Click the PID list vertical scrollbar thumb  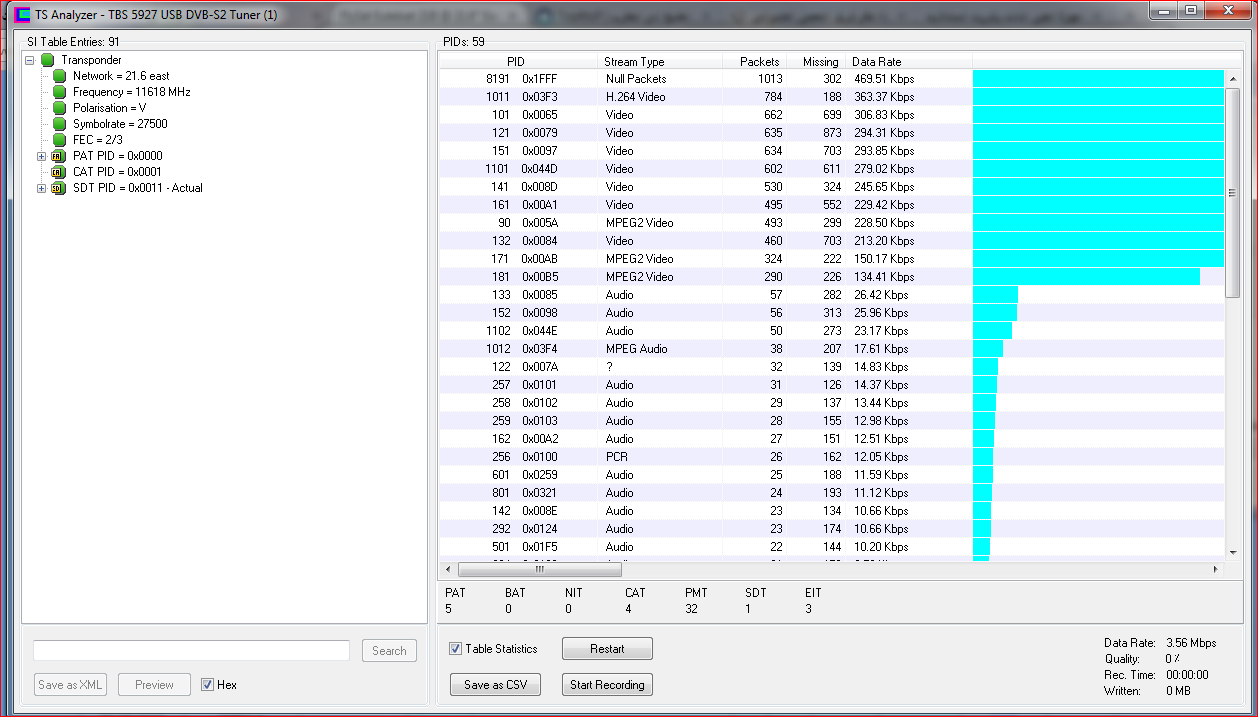click(x=1232, y=190)
